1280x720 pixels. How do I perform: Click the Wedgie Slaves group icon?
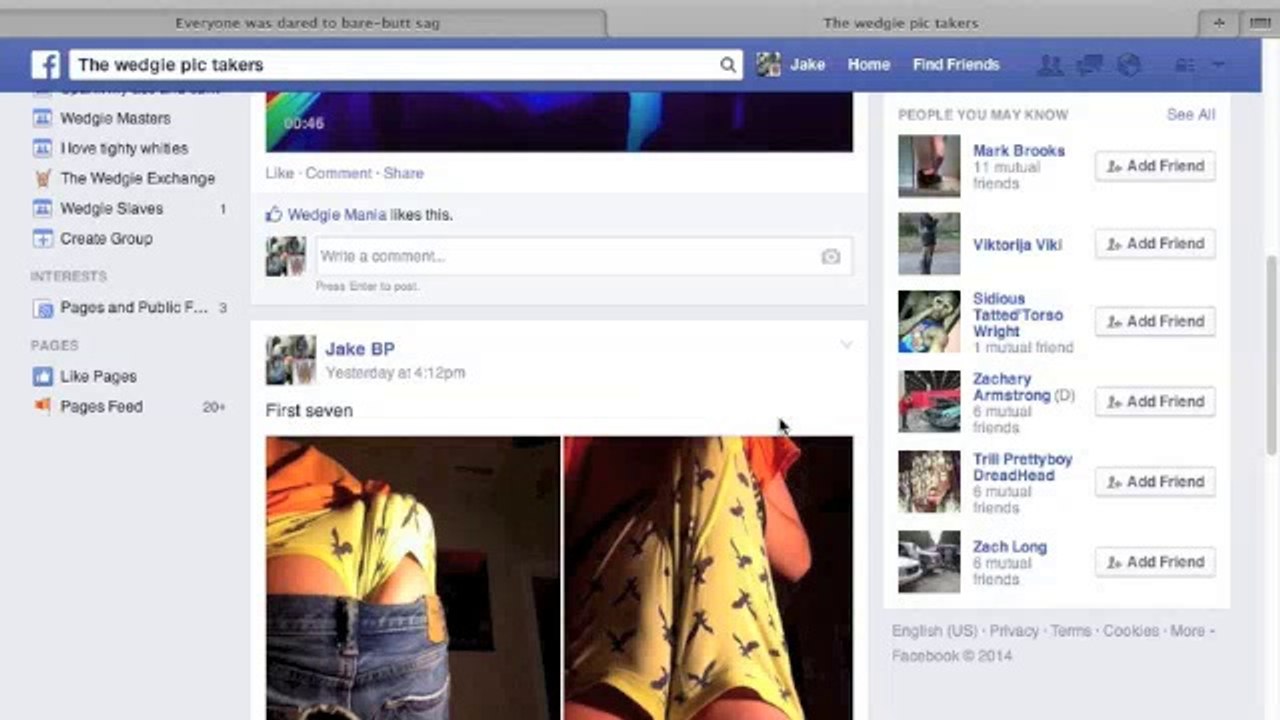tap(42, 208)
